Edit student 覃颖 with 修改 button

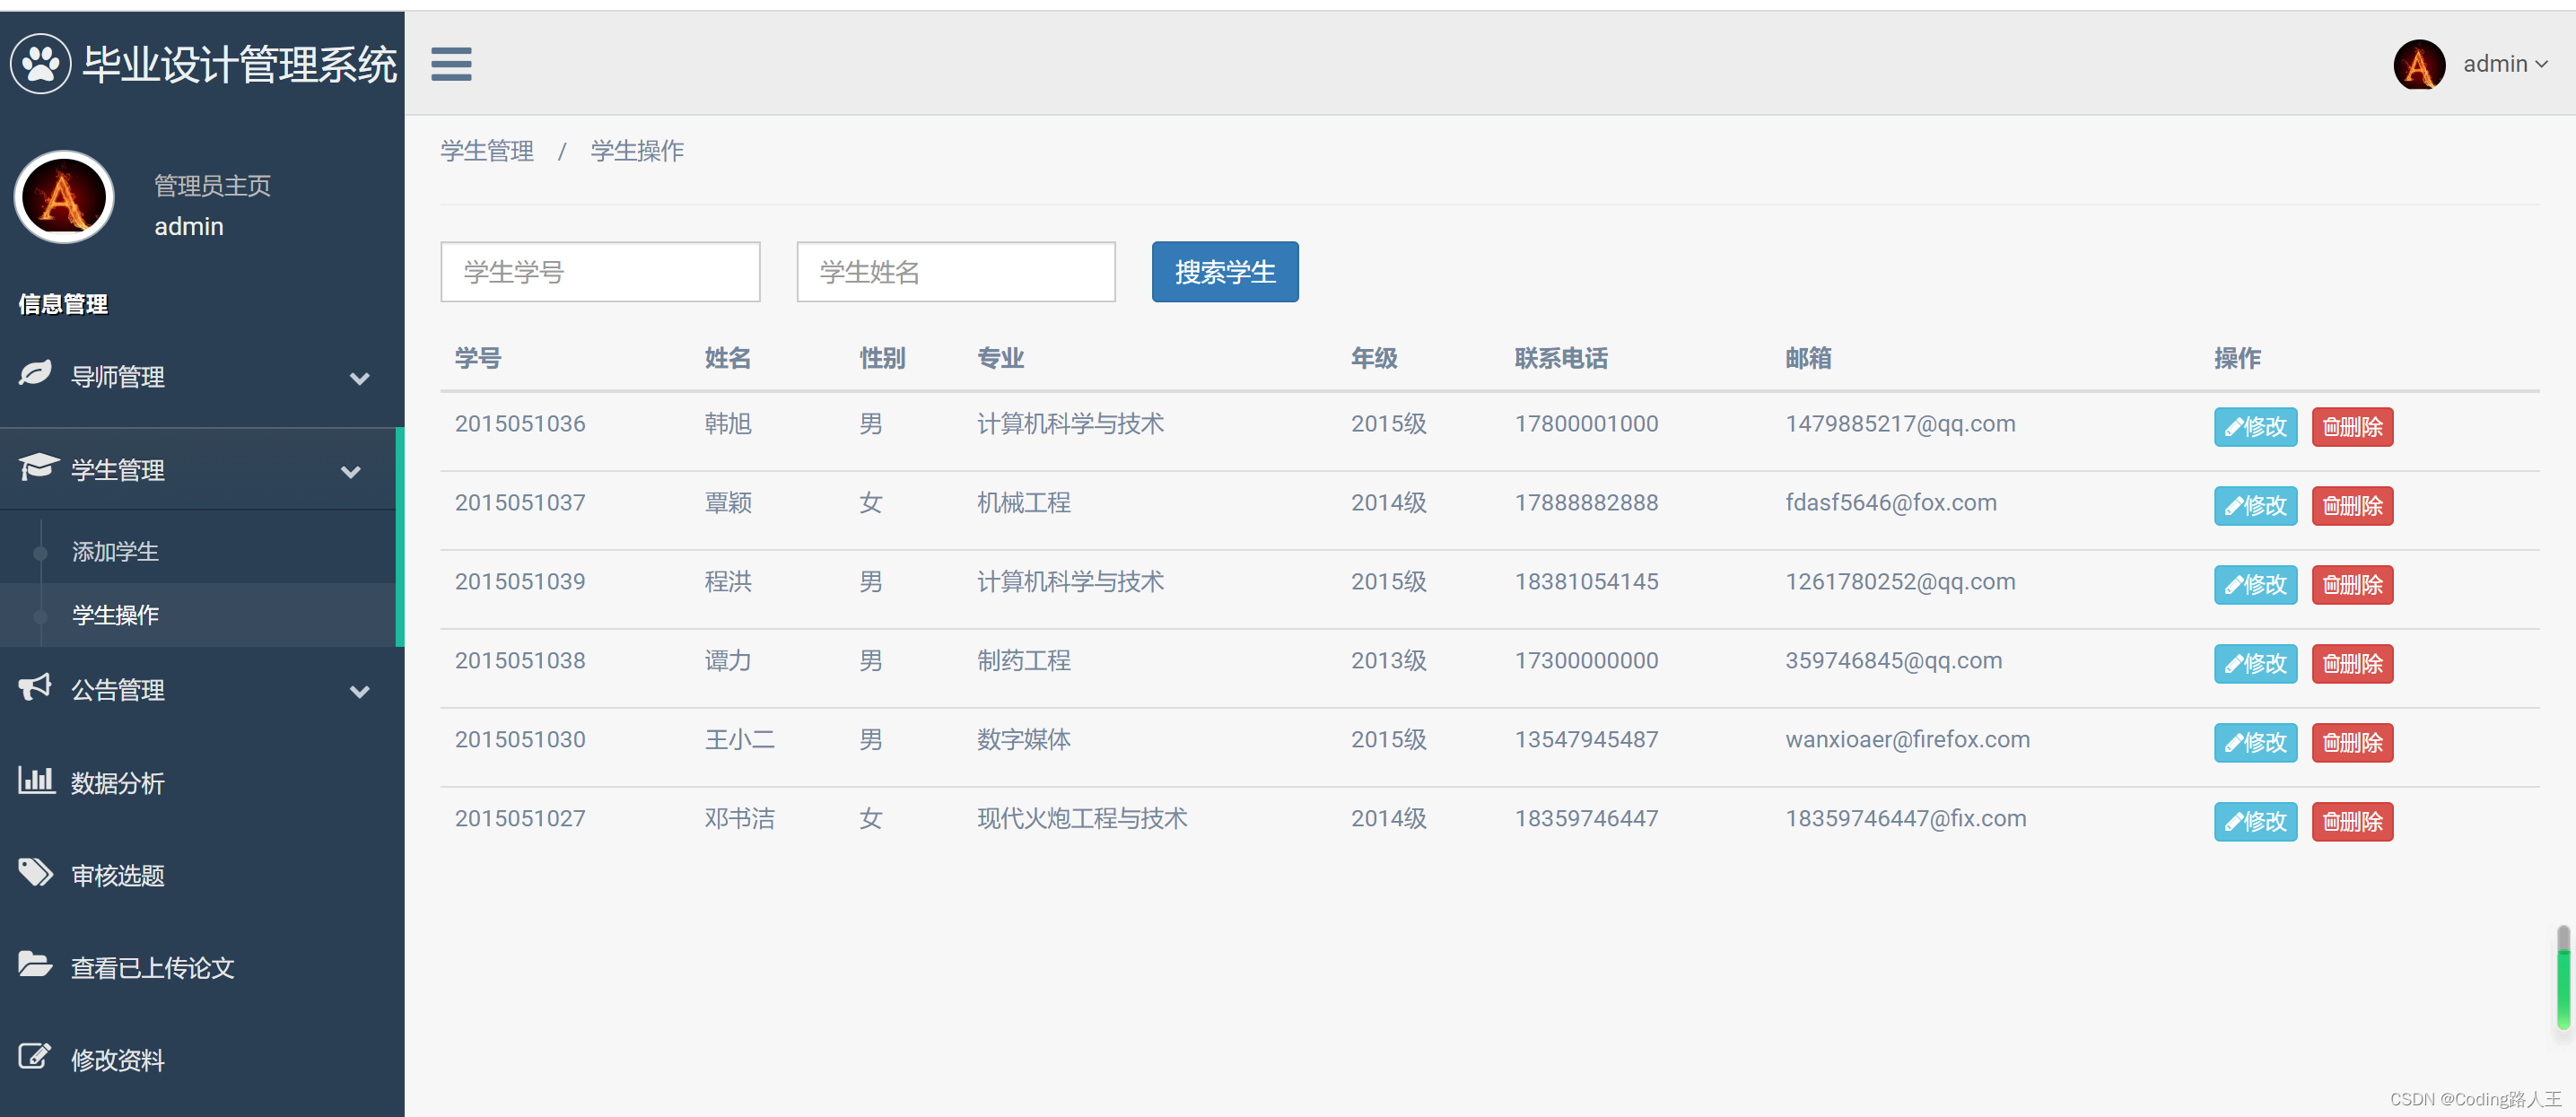pyautogui.click(x=2255, y=506)
